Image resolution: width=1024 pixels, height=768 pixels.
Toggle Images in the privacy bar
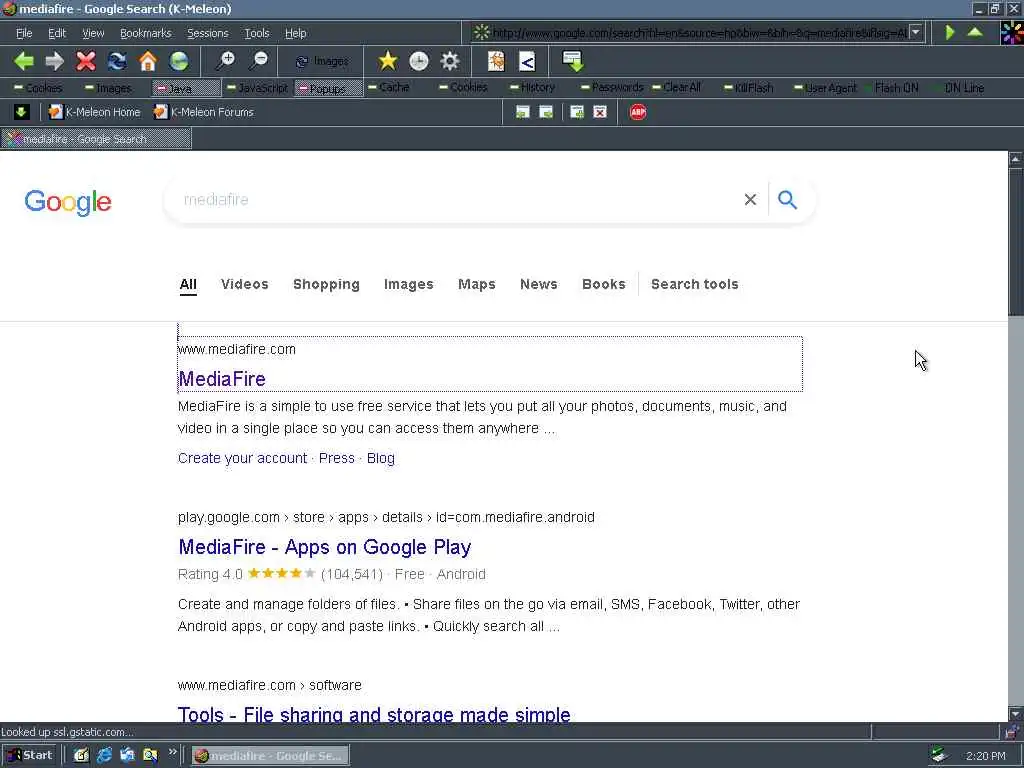108,88
